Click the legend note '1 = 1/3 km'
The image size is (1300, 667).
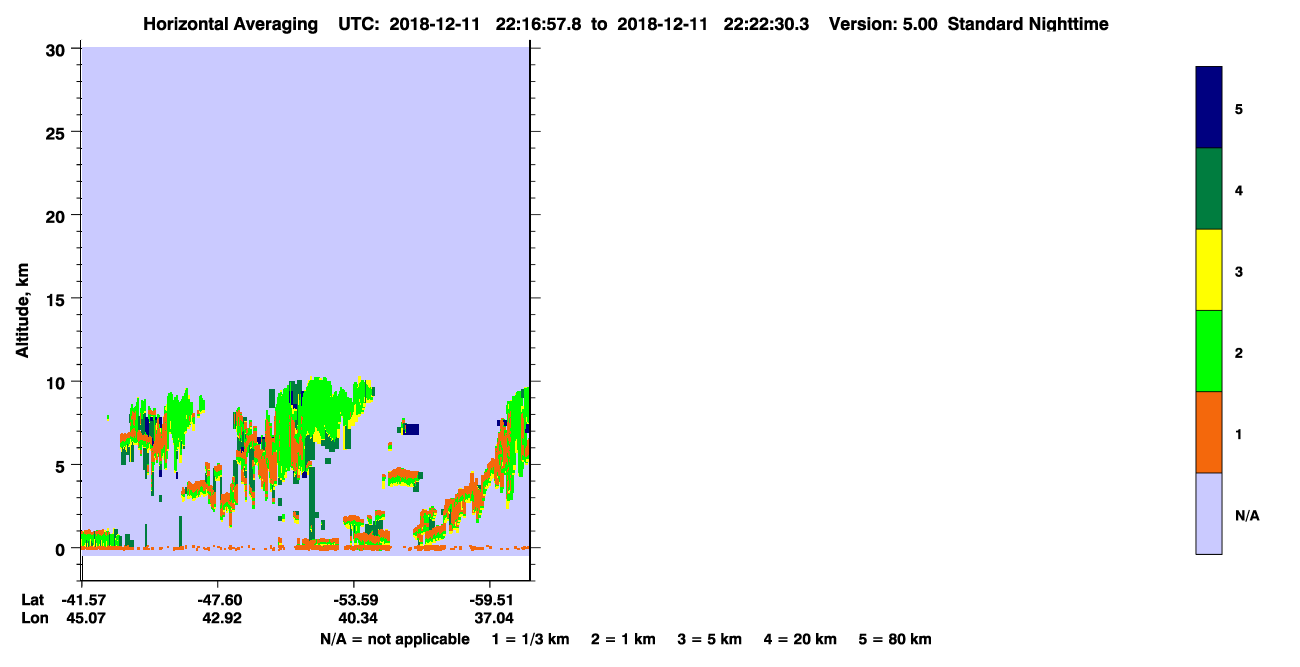click(x=532, y=639)
